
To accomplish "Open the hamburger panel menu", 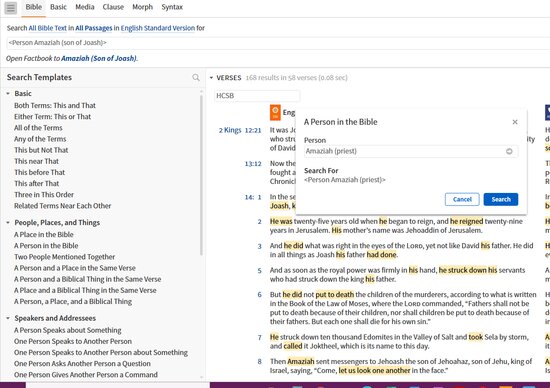I will coord(11,8).
